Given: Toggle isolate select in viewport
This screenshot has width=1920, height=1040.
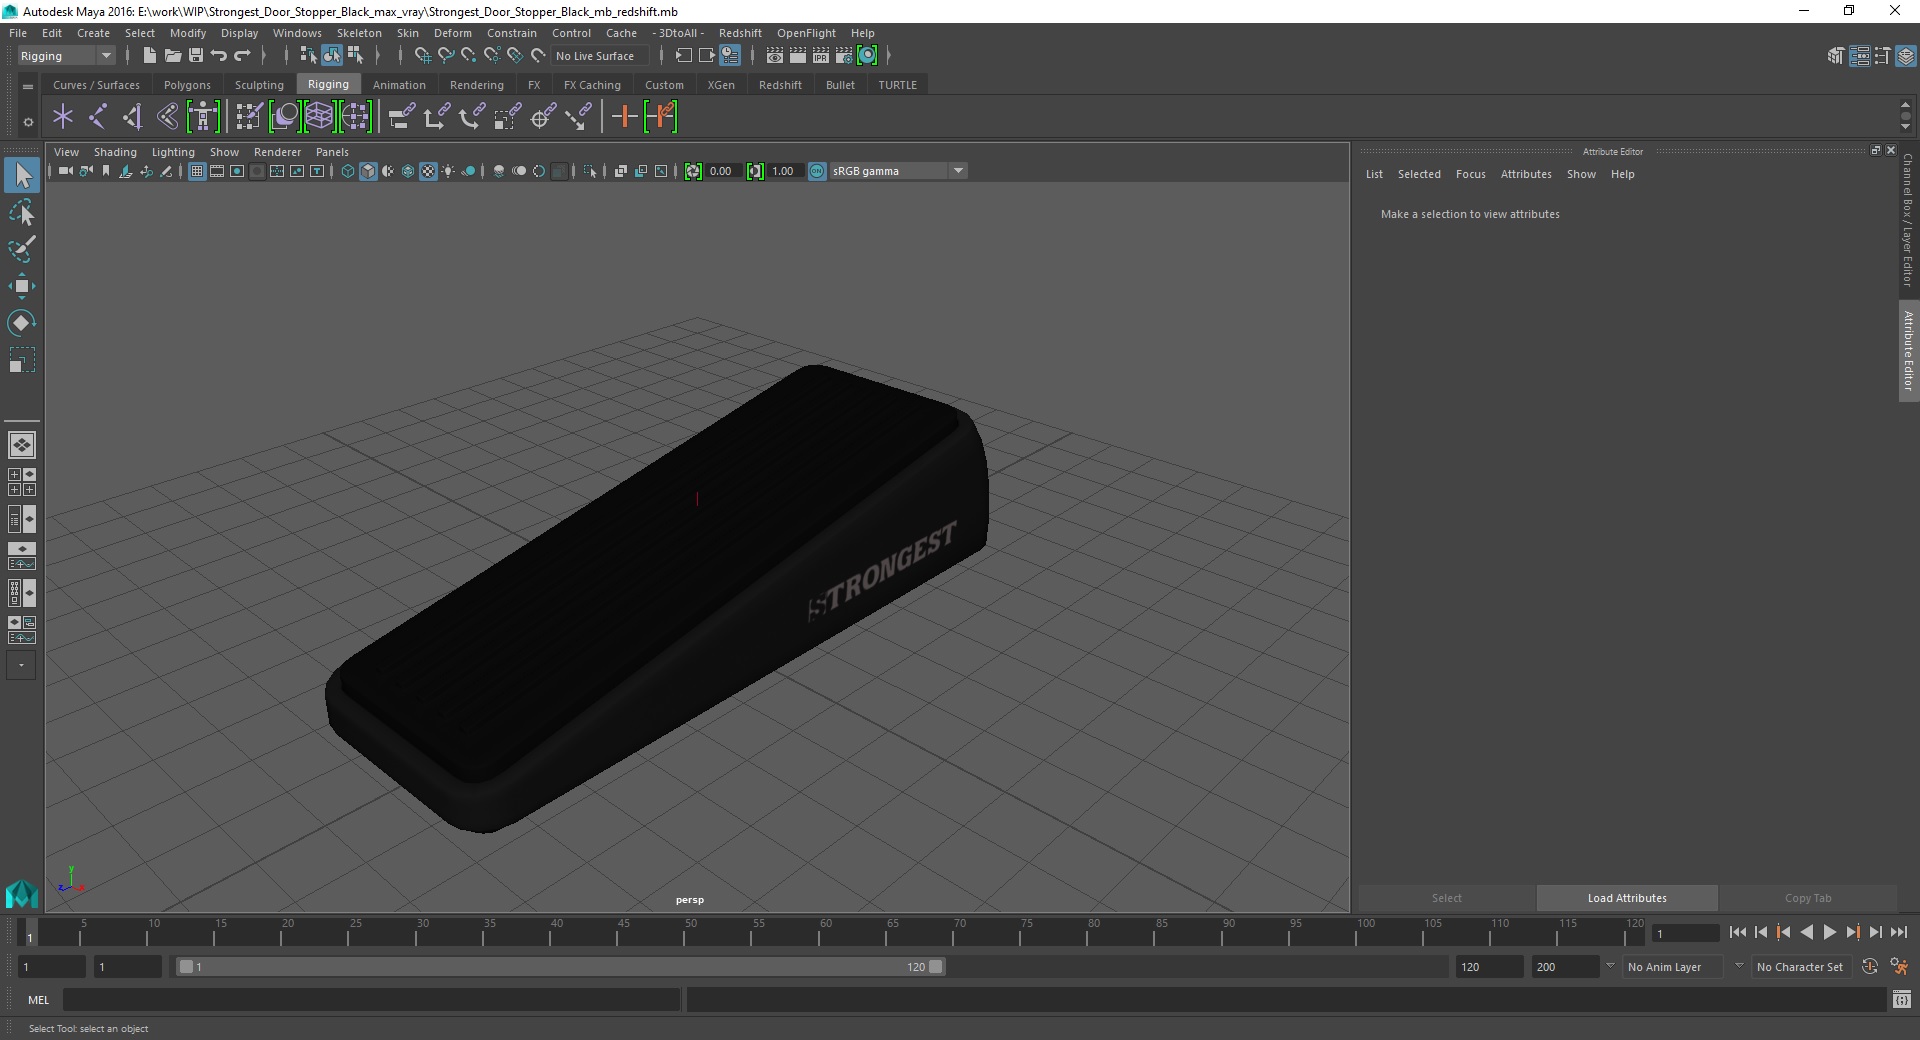Looking at the screenshot, I should (590, 171).
